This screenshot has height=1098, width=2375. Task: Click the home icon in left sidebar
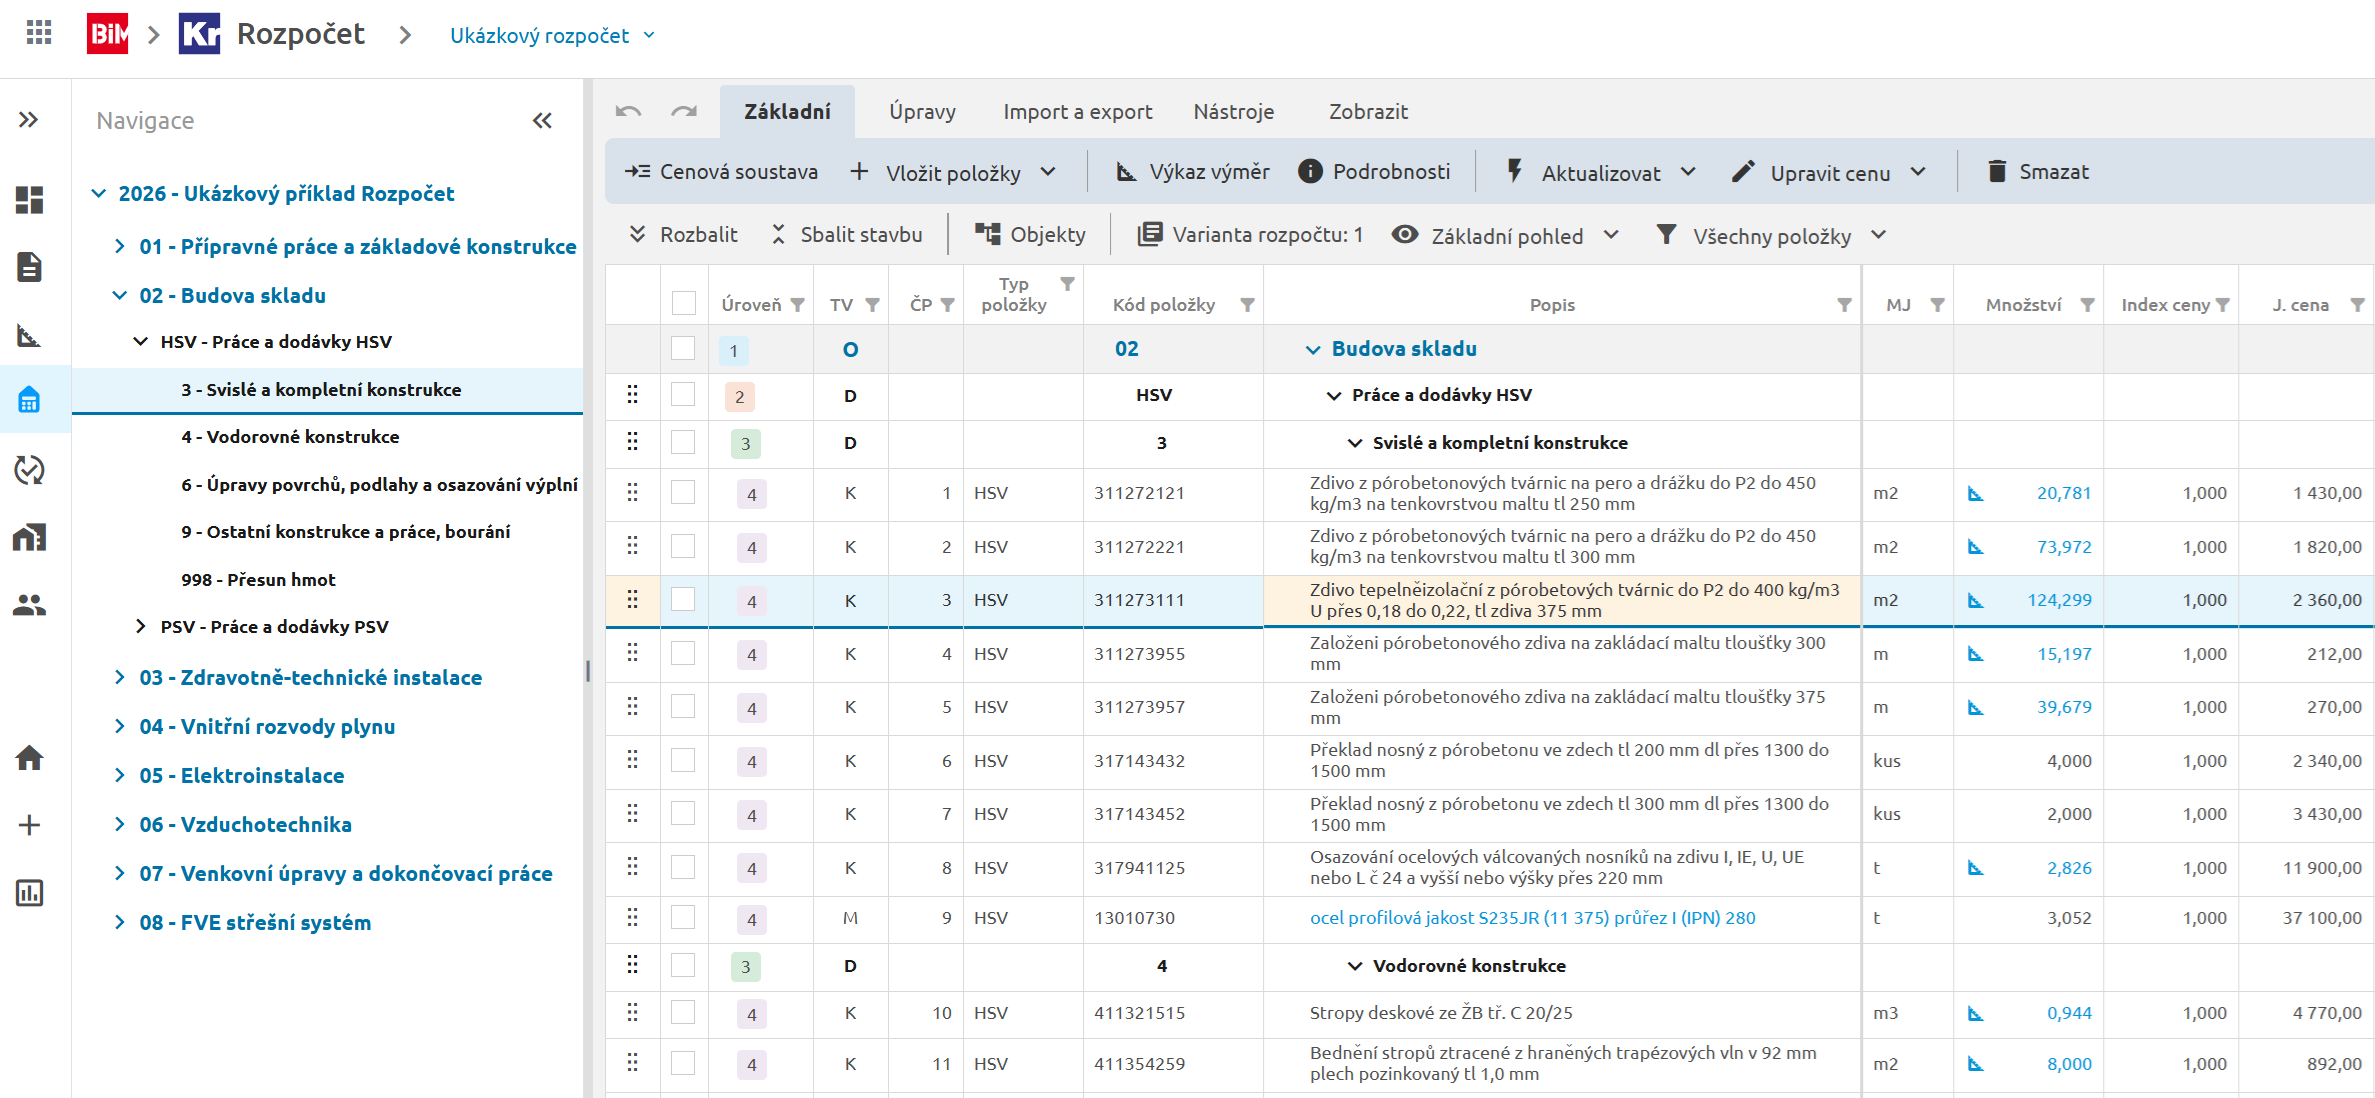pos(29,758)
